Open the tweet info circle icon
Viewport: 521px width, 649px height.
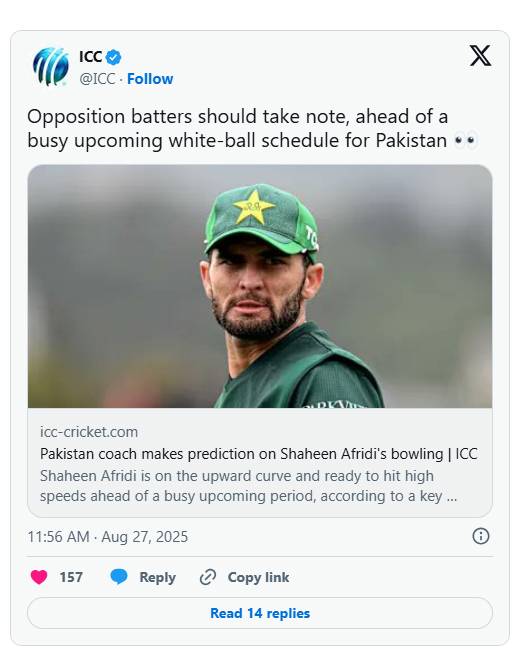tap(480, 536)
